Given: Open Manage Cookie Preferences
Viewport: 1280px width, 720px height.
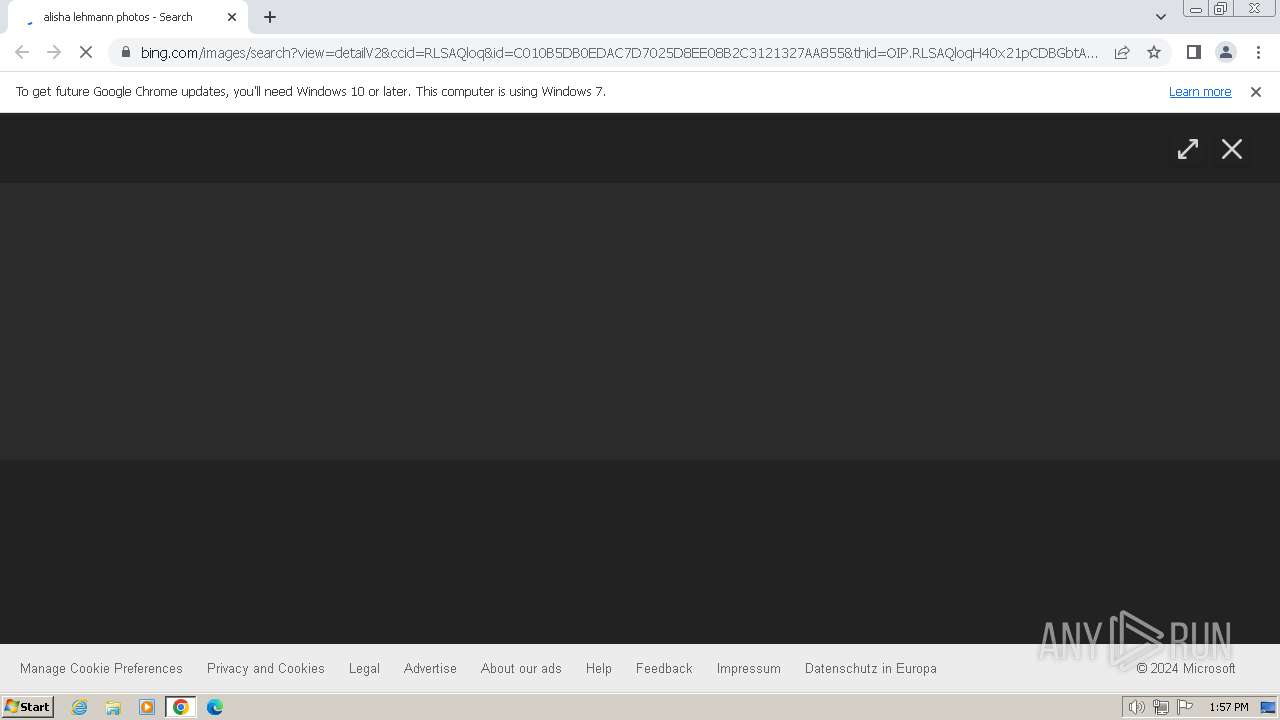Looking at the screenshot, I should (101, 668).
